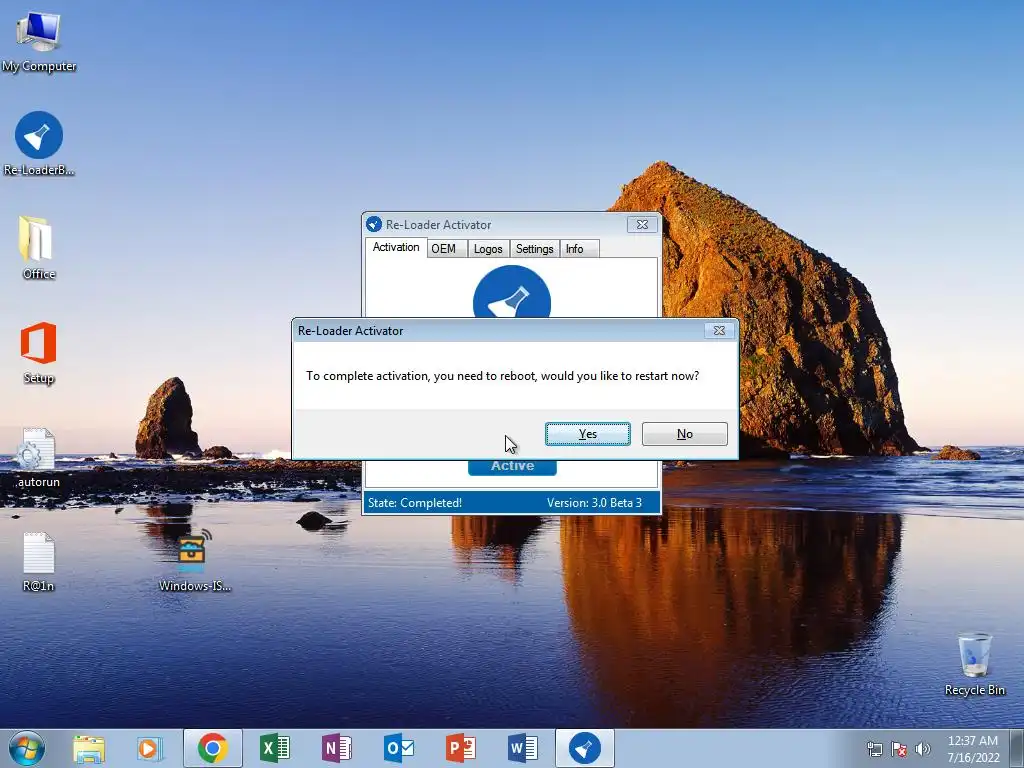Switch to the Activation tab
Viewport: 1024px width, 768px height.
396,248
